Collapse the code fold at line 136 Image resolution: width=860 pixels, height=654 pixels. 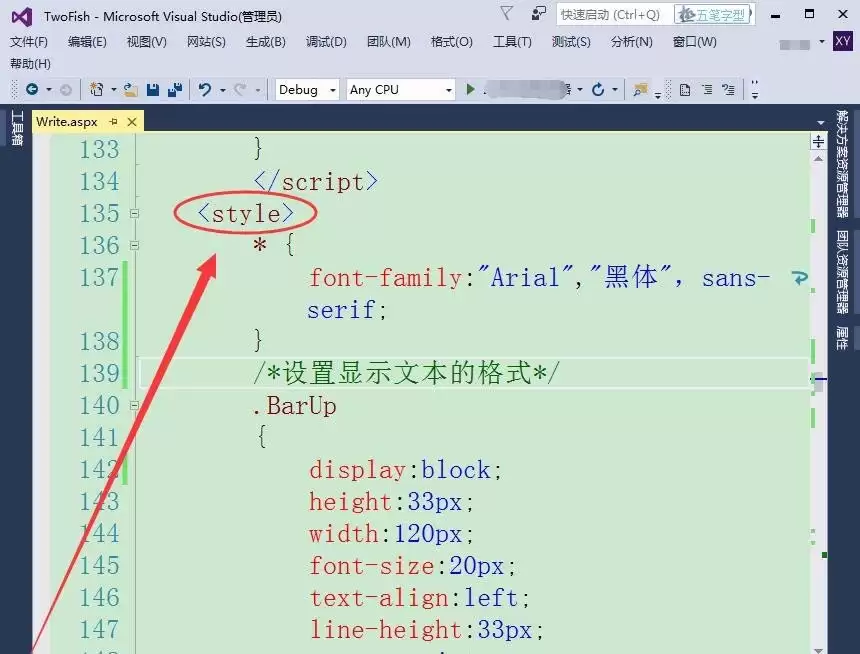tap(133, 245)
